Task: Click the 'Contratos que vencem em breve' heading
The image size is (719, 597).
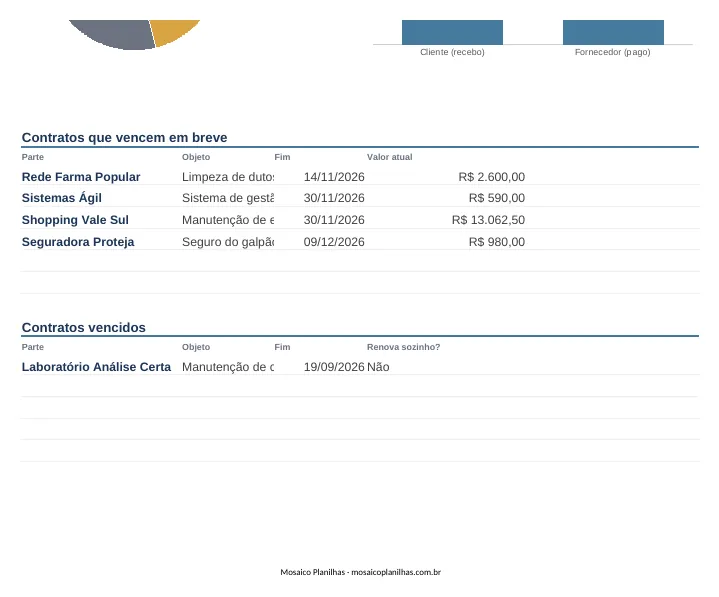Action: tap(124, 138)
